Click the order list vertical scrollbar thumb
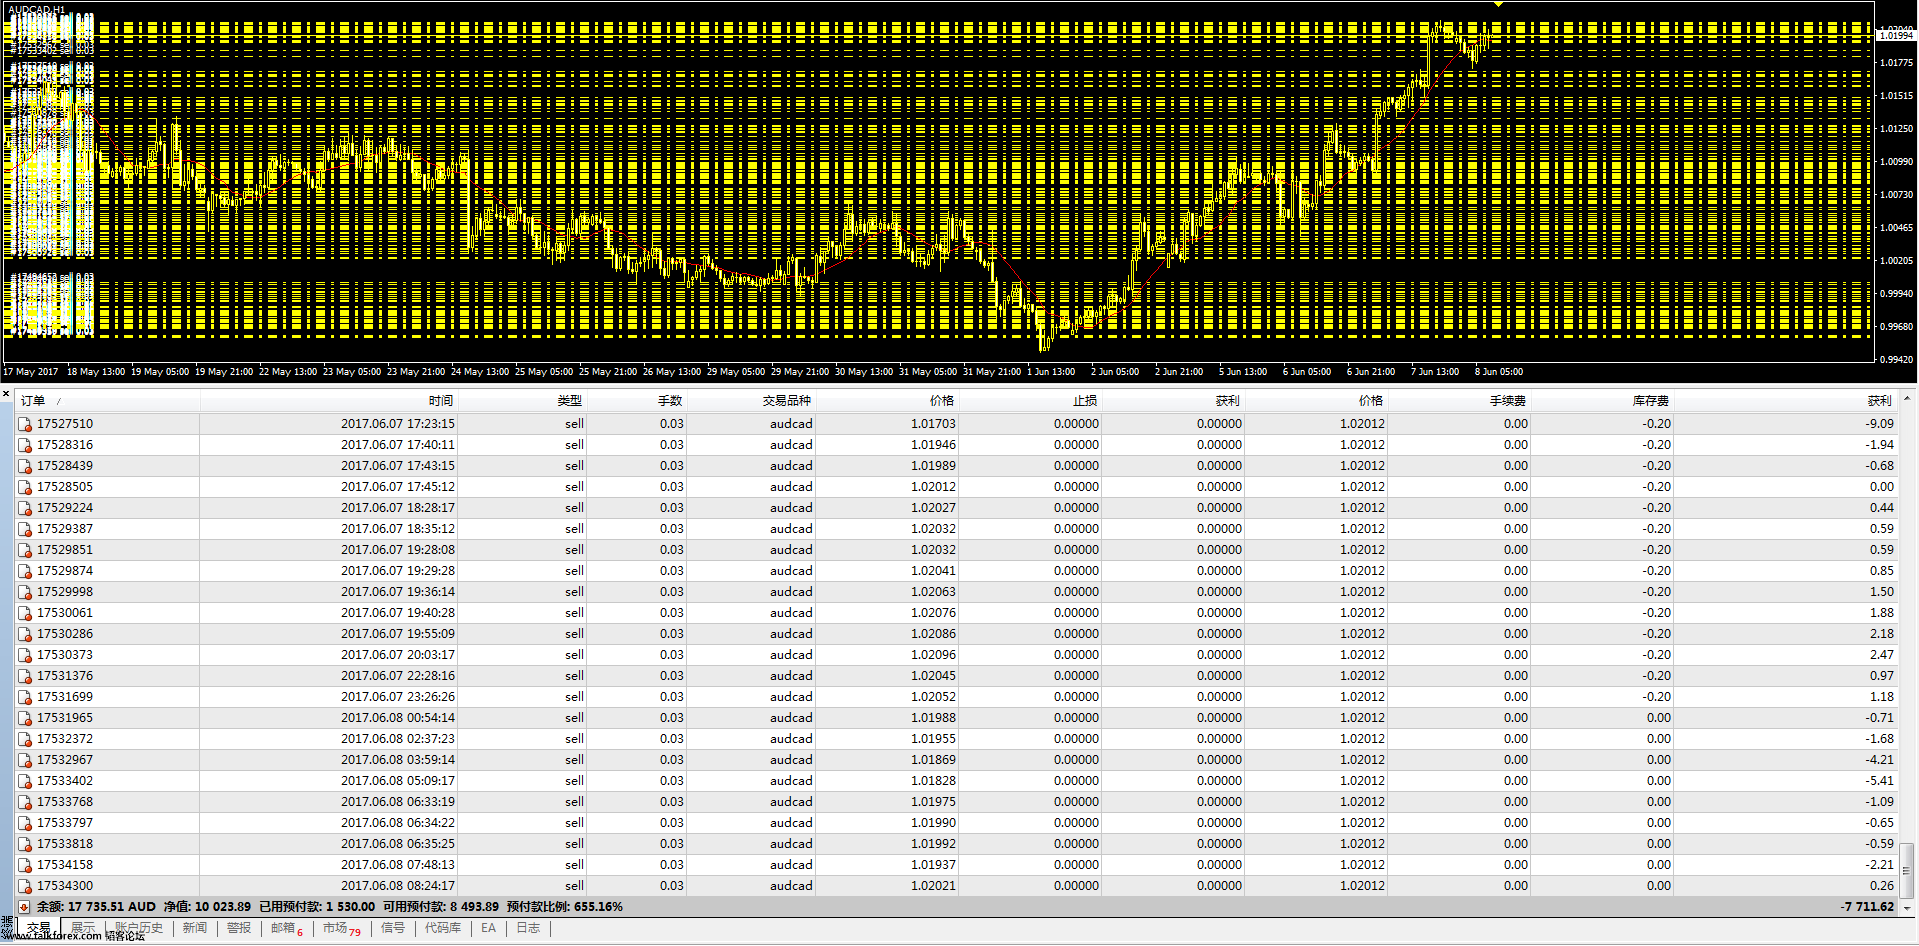This screenshot has width=1919, height=946. (x=1908, y=870)
